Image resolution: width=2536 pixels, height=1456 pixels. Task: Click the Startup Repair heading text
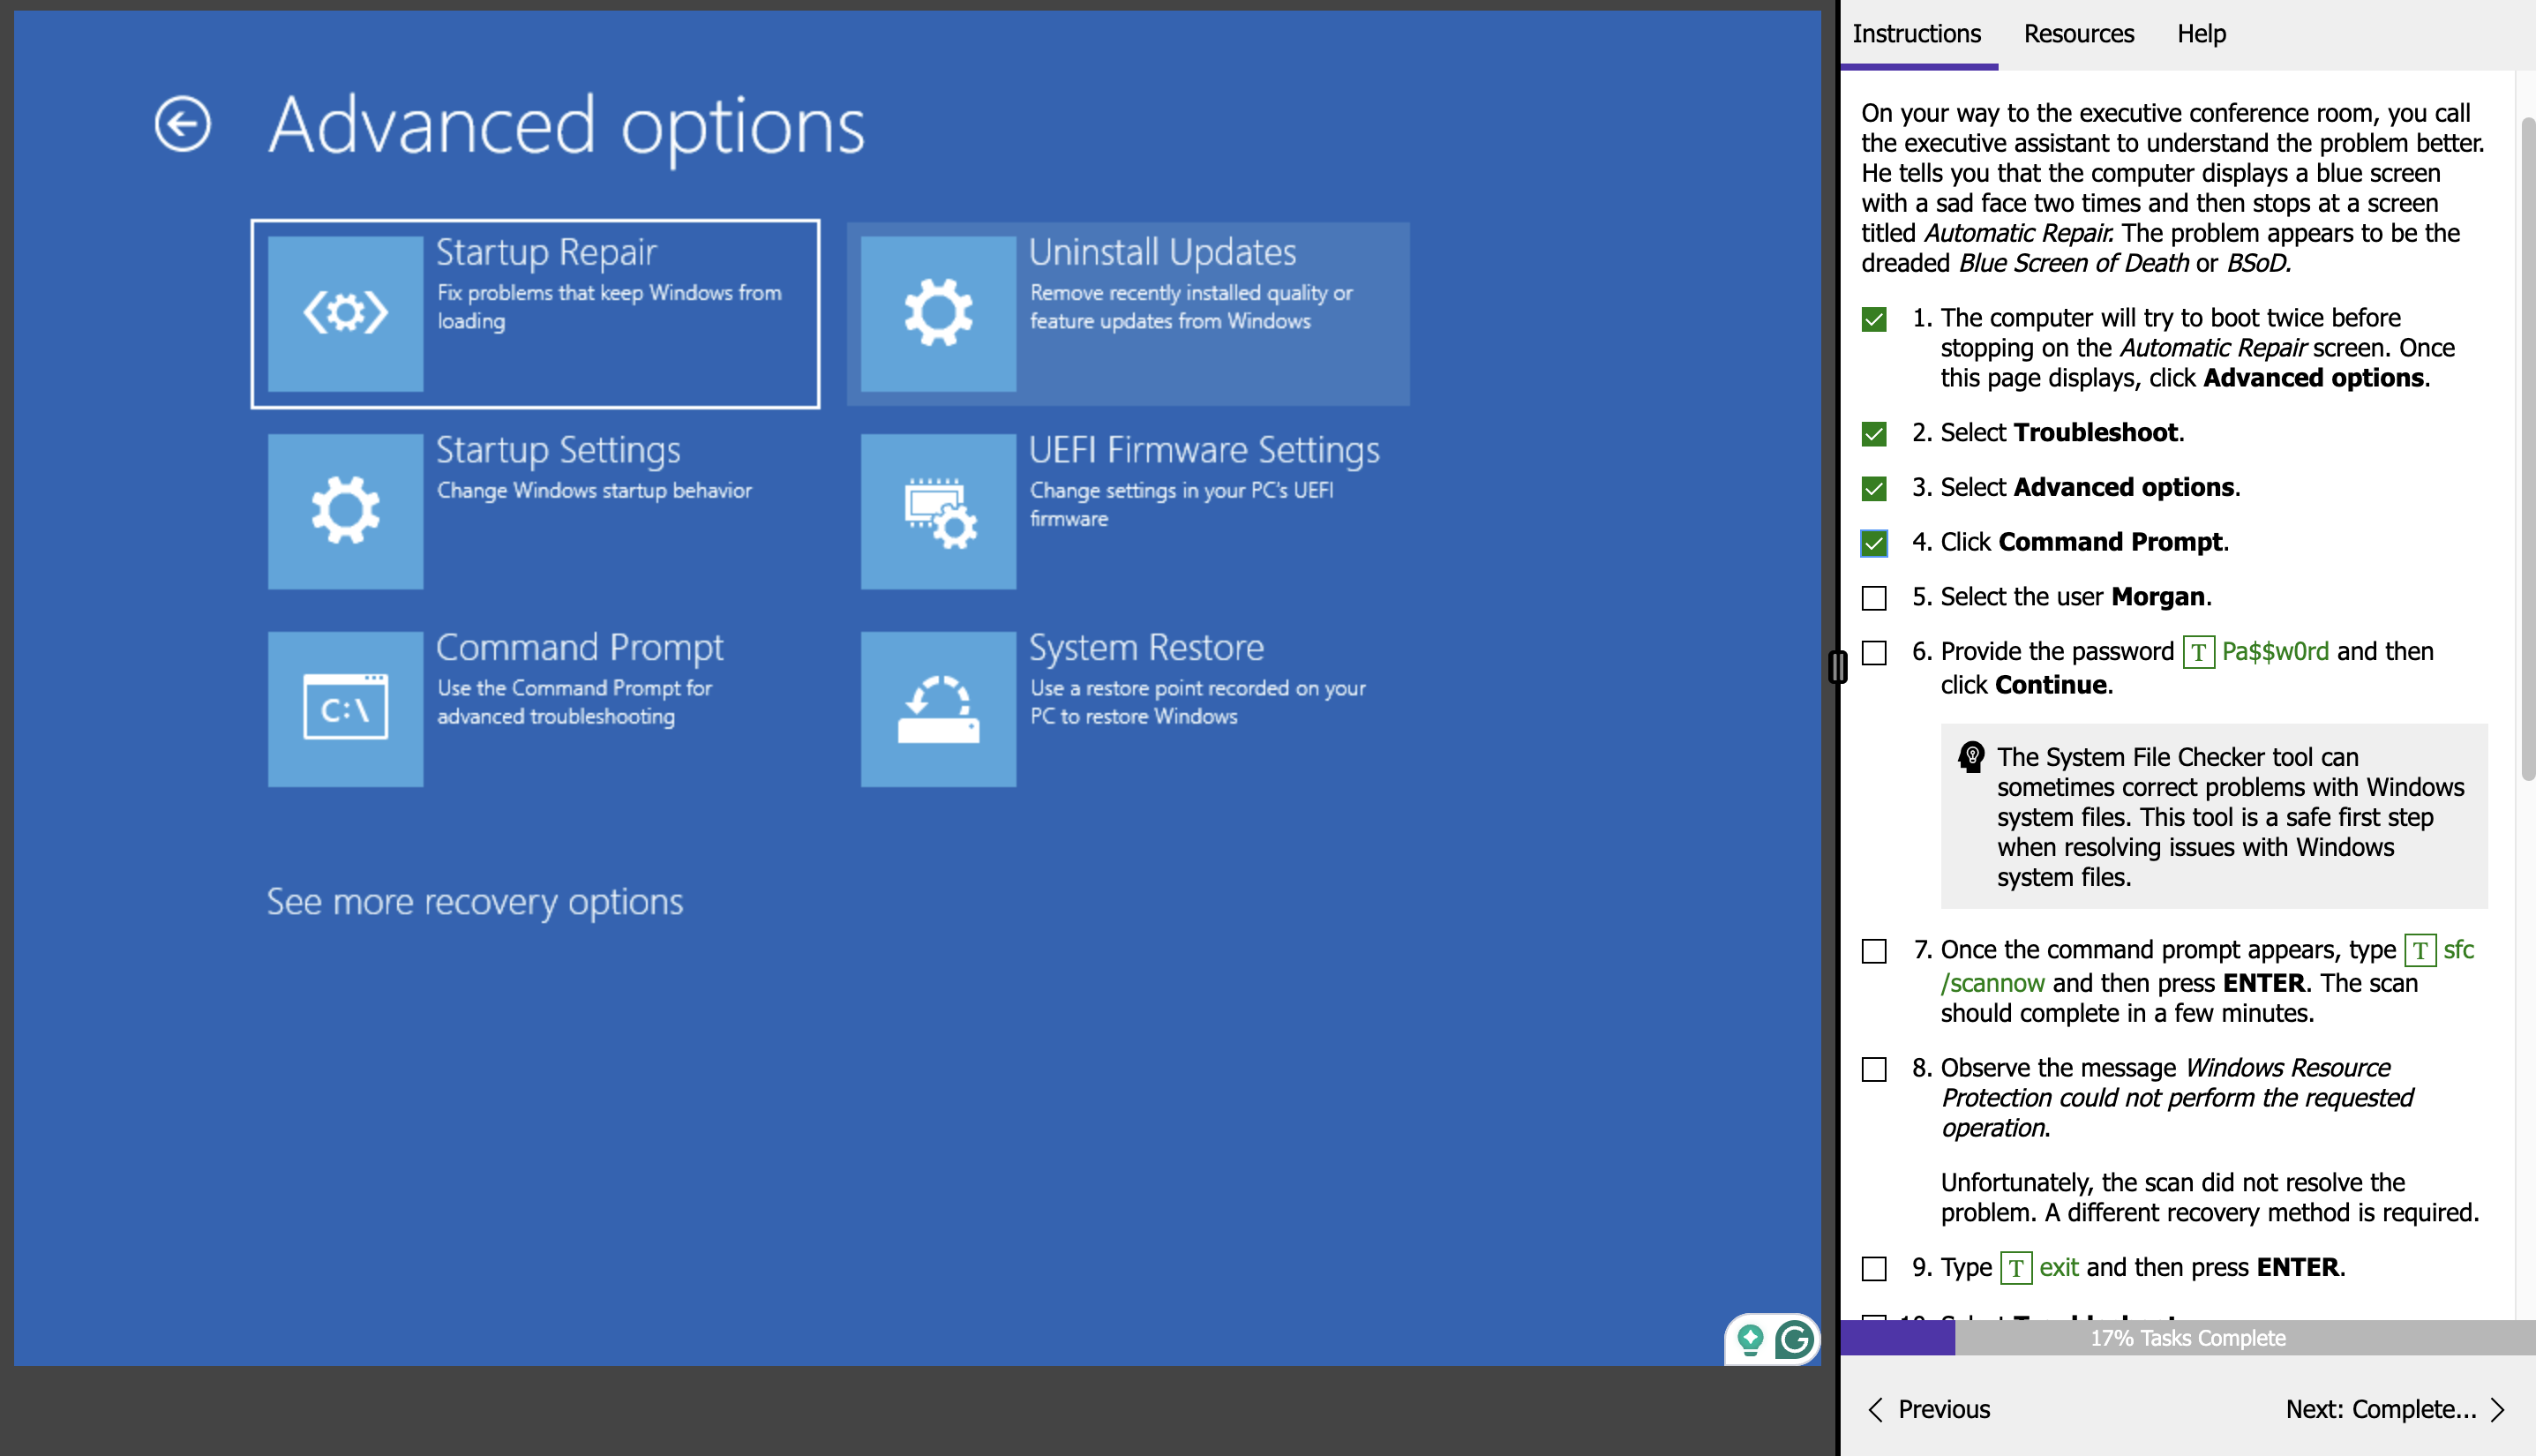pos(546,252)
